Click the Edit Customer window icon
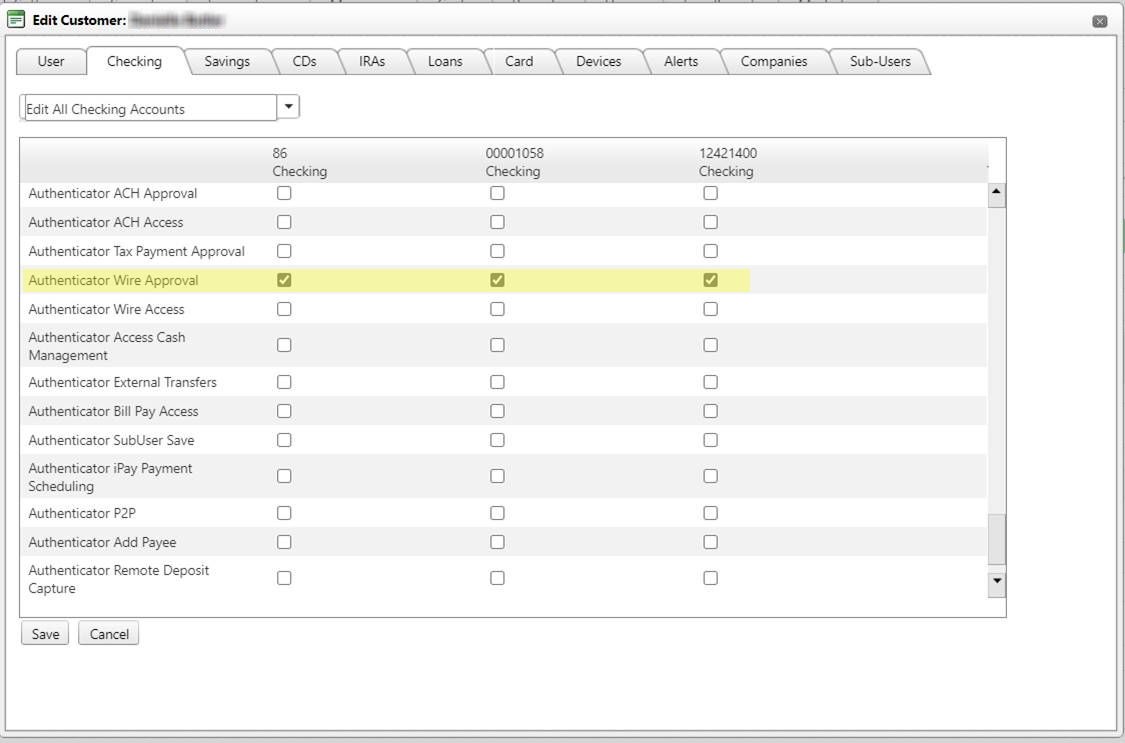Viewport: 1125px width, 743px height. [x=16, y=20]
